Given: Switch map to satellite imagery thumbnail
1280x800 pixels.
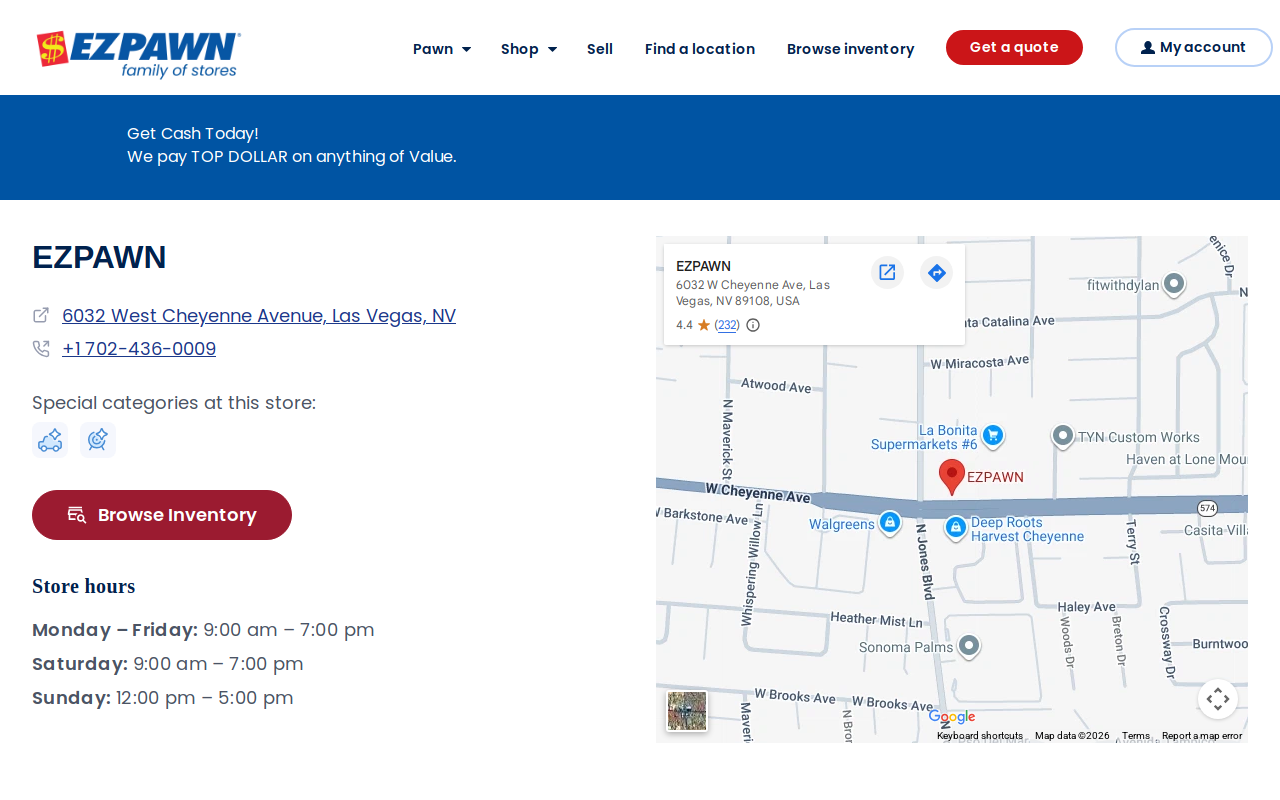Looking at the screenshot, I should click(687, 711).
